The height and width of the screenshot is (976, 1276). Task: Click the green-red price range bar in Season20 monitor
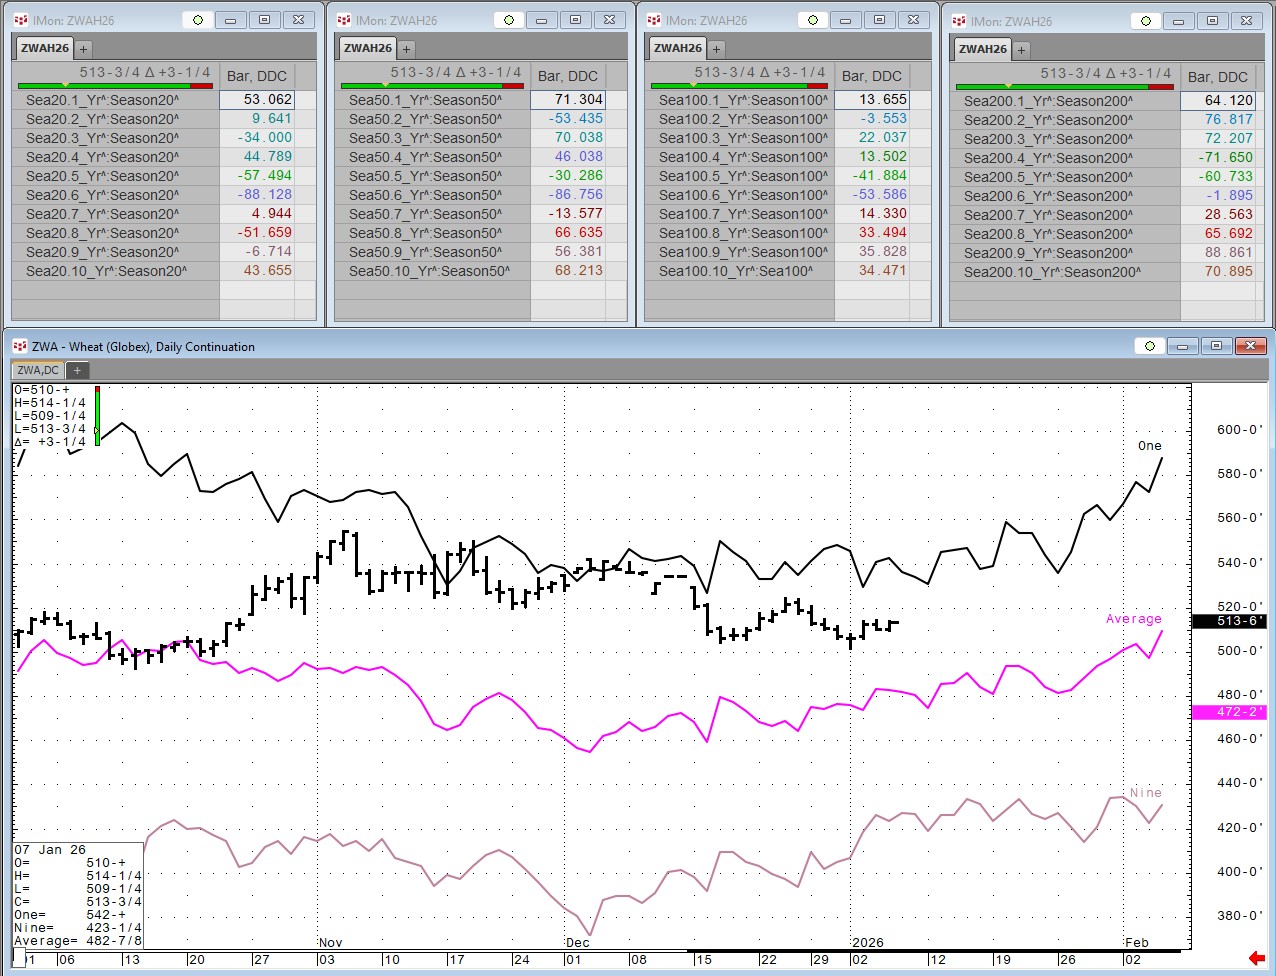115,86
